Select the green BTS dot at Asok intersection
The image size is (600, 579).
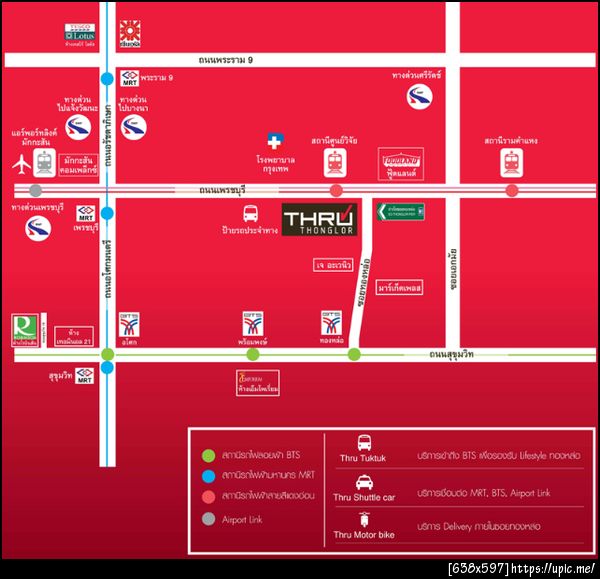point(108,354)
